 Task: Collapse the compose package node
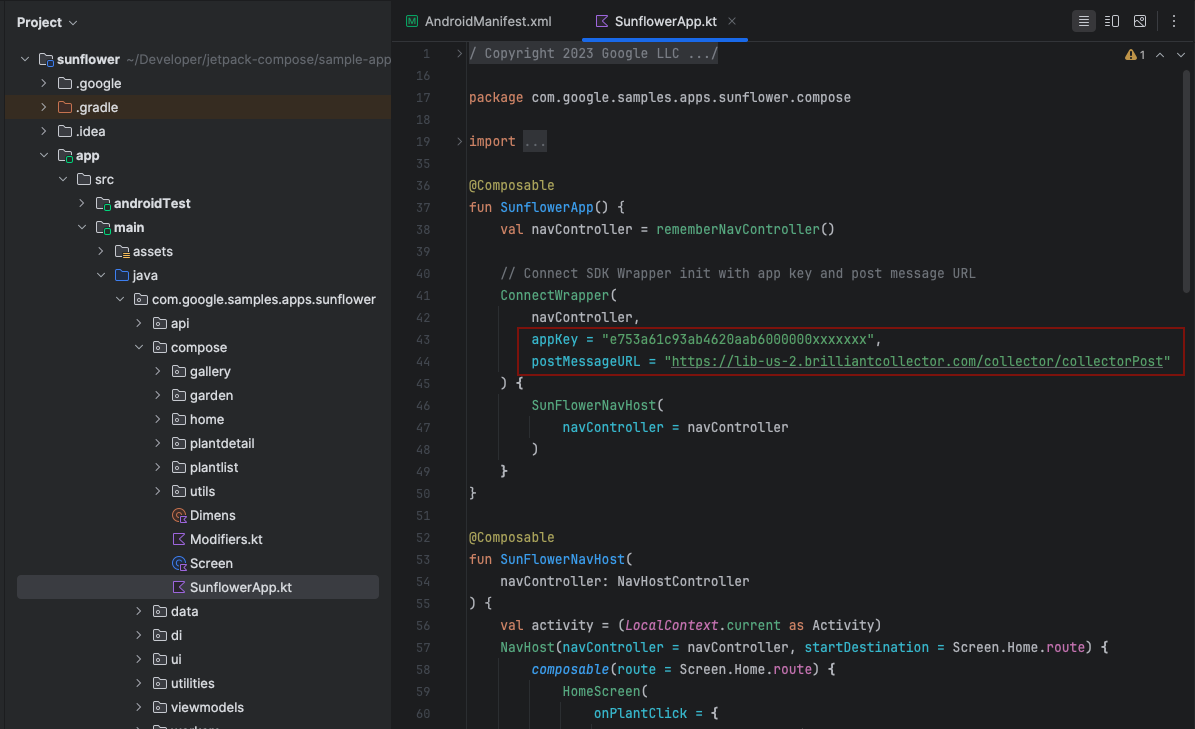[139, 348]
